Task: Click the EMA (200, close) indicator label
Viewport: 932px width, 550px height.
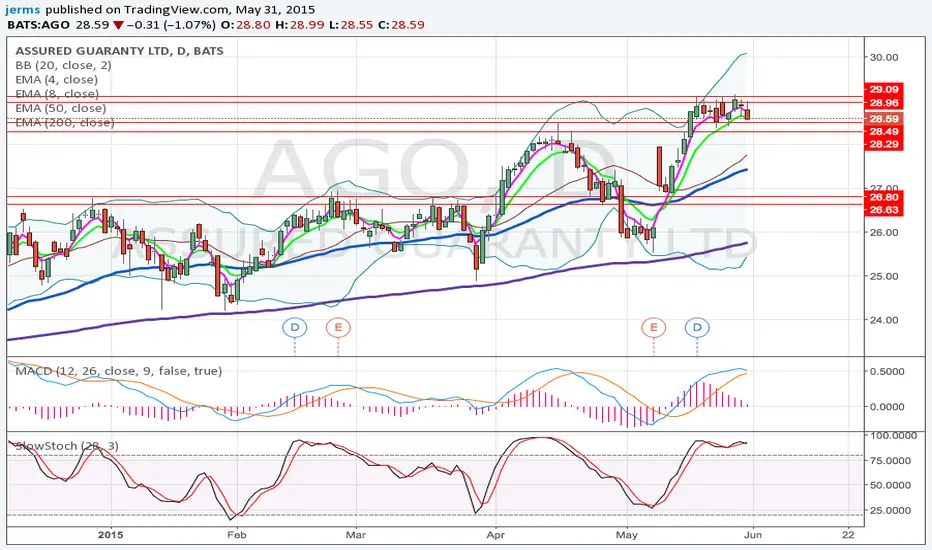Action: pyautogui.click(x=64, y=122)
